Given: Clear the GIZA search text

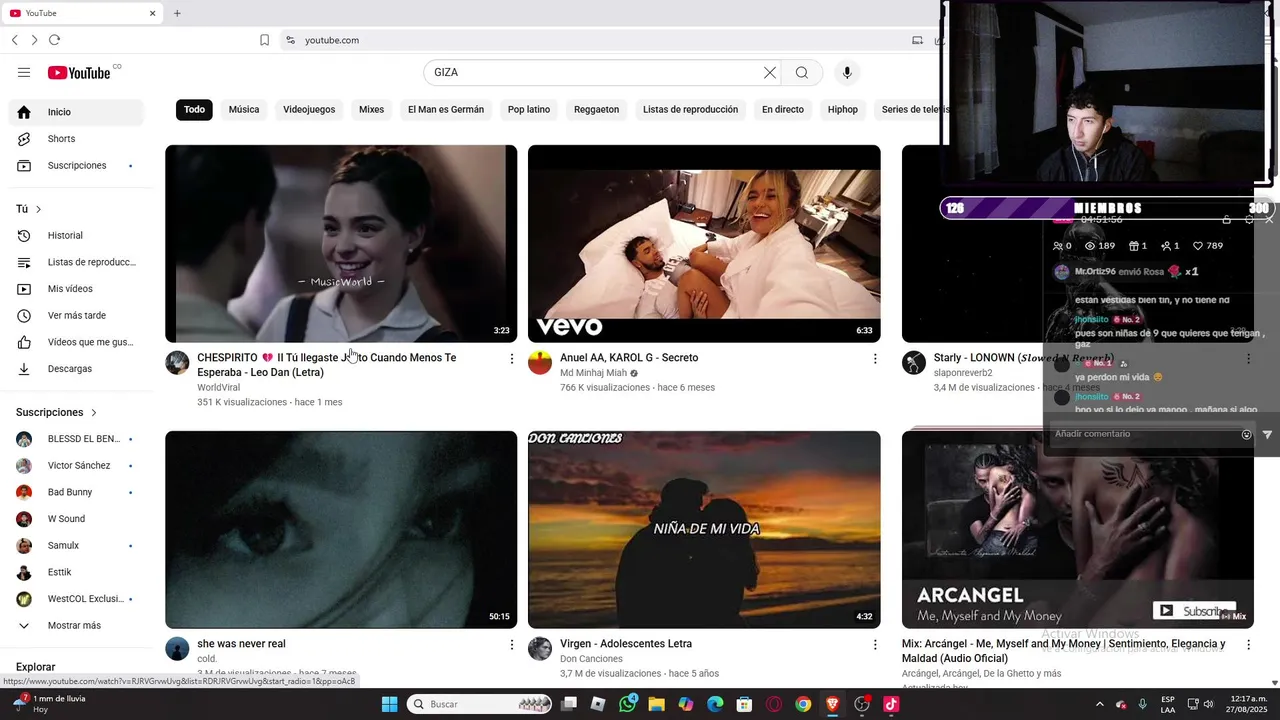Looking at the screenshot, I should coord(769,72).
